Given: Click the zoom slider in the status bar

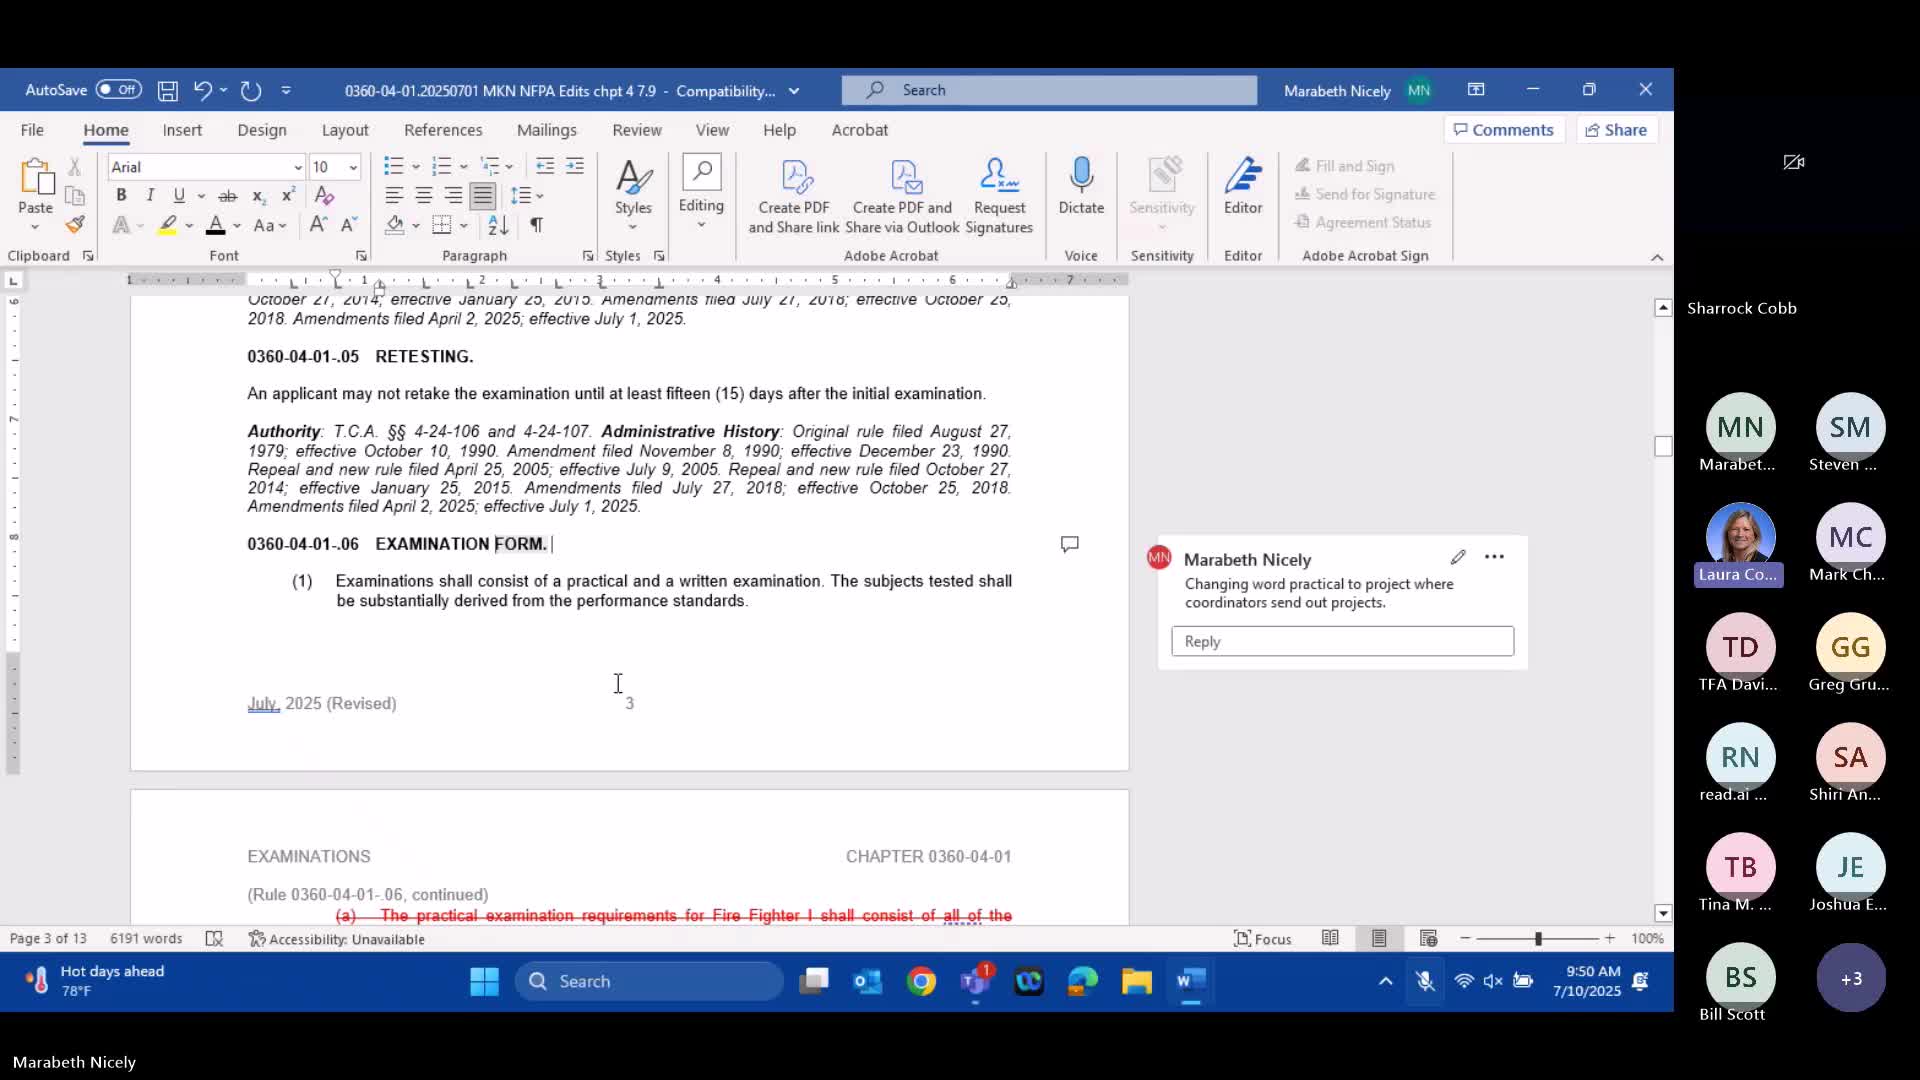Looking at the screenshot, I should click(1538, 938).
